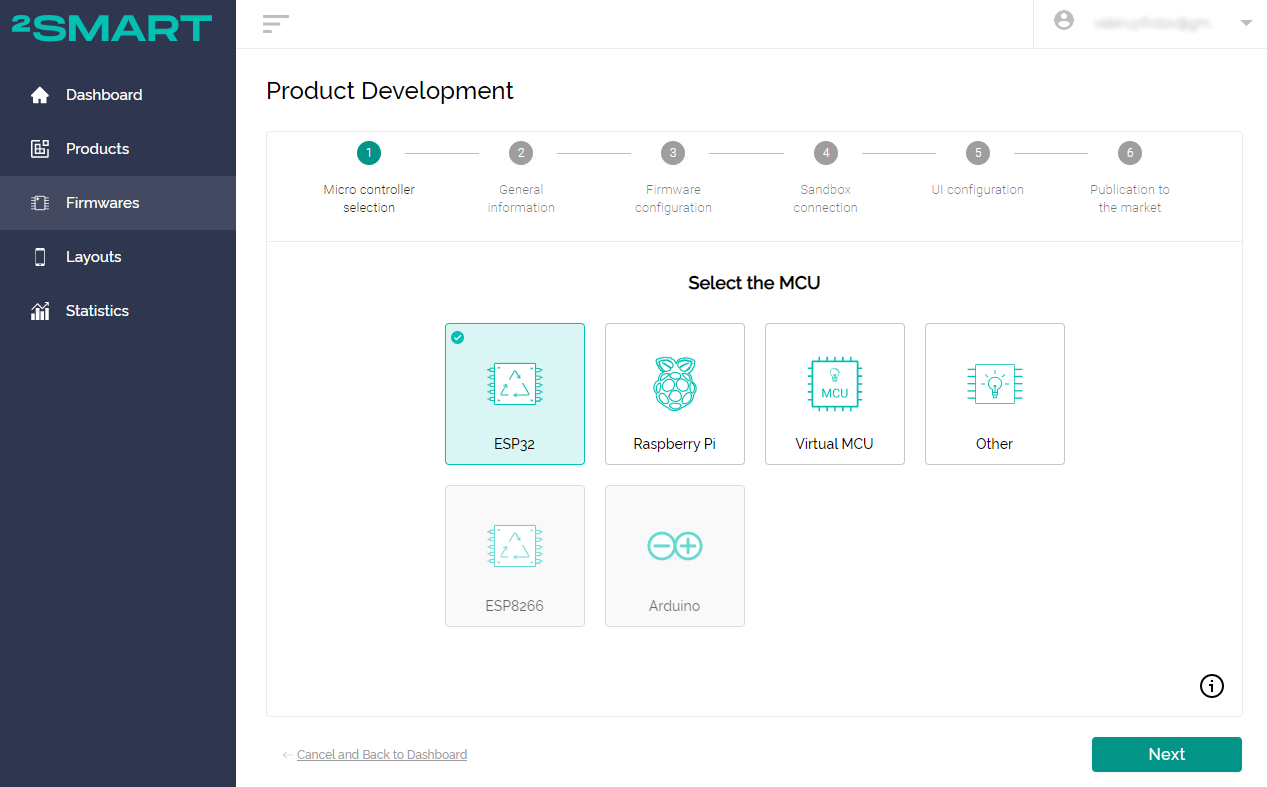
Task: Click the ESP32 chip icon
Action: point(515,384)
